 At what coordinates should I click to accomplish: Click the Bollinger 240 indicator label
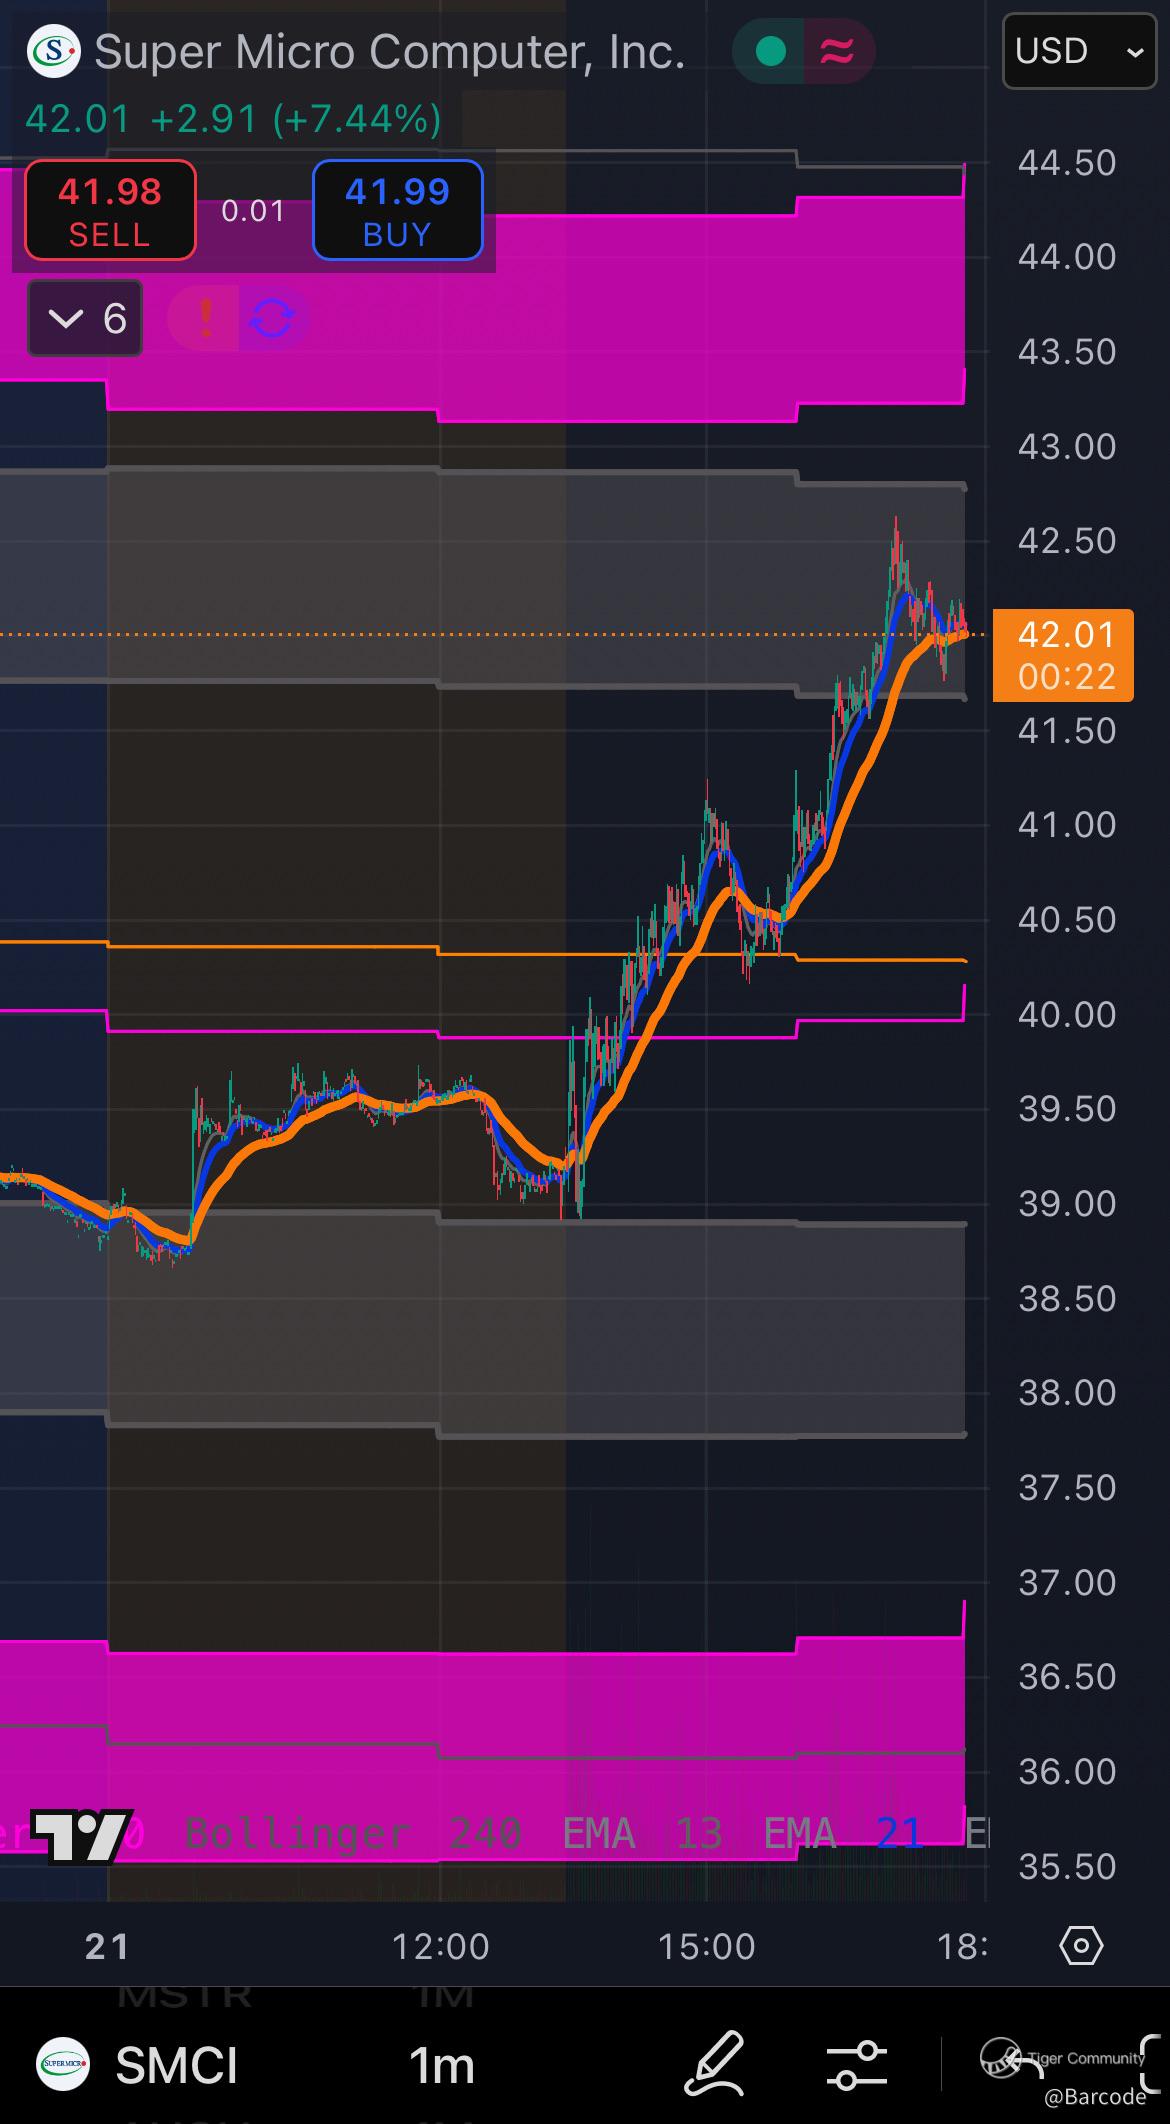pyautogui.click(x=353, y=1834)
